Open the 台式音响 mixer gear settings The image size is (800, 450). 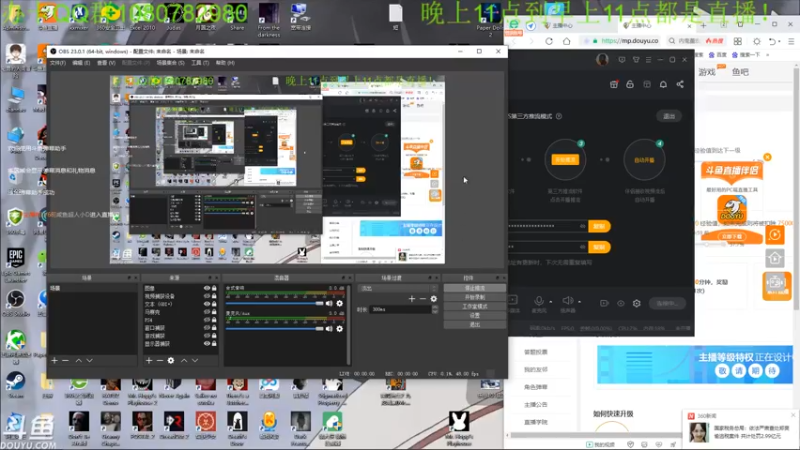(340, 303)
